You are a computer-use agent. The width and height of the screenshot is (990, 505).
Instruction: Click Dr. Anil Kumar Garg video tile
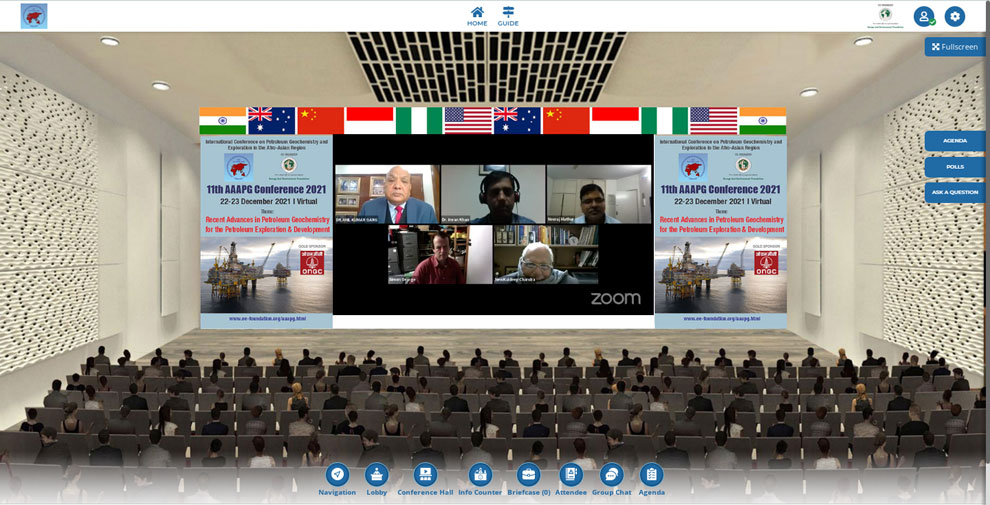(x=387, y=194)
